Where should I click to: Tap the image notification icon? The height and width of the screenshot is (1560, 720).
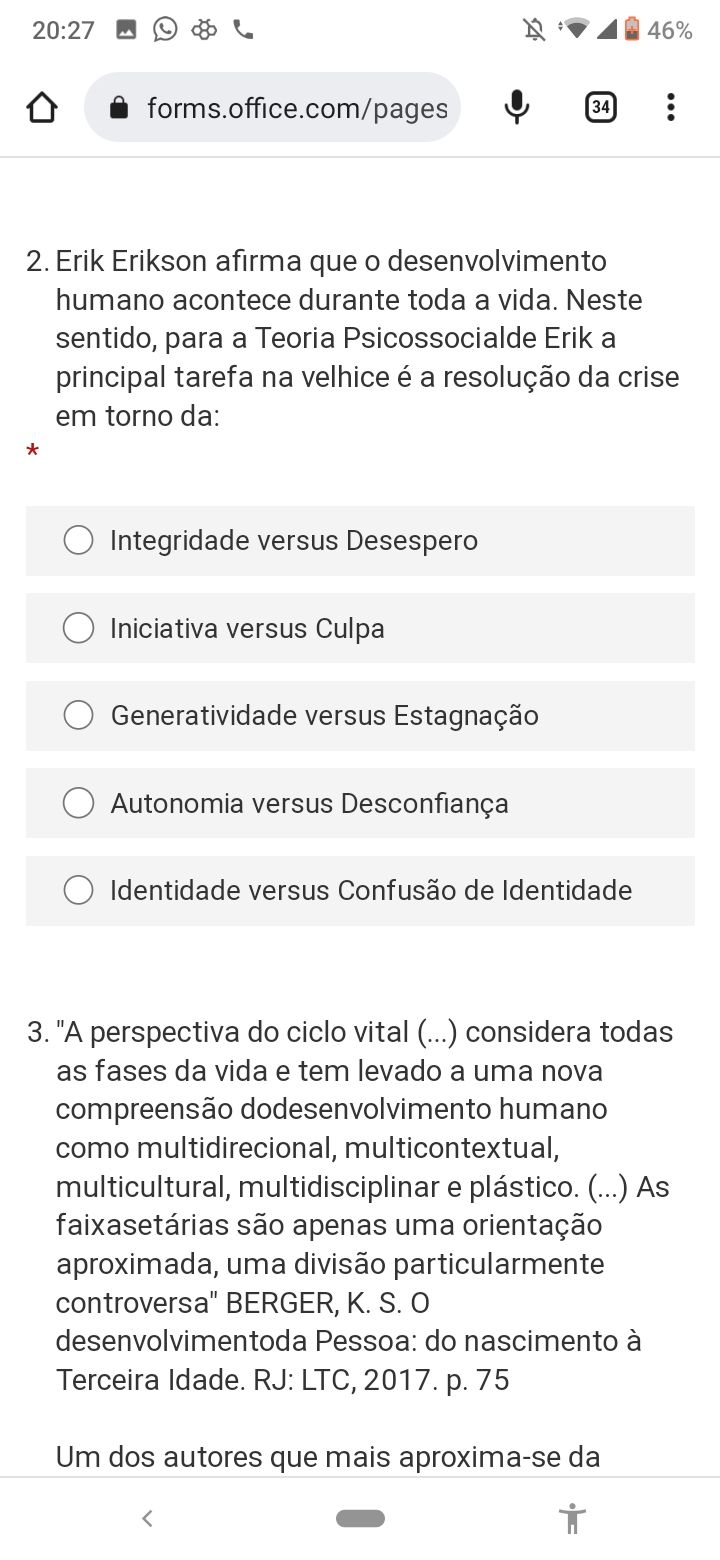coord(126,30)
